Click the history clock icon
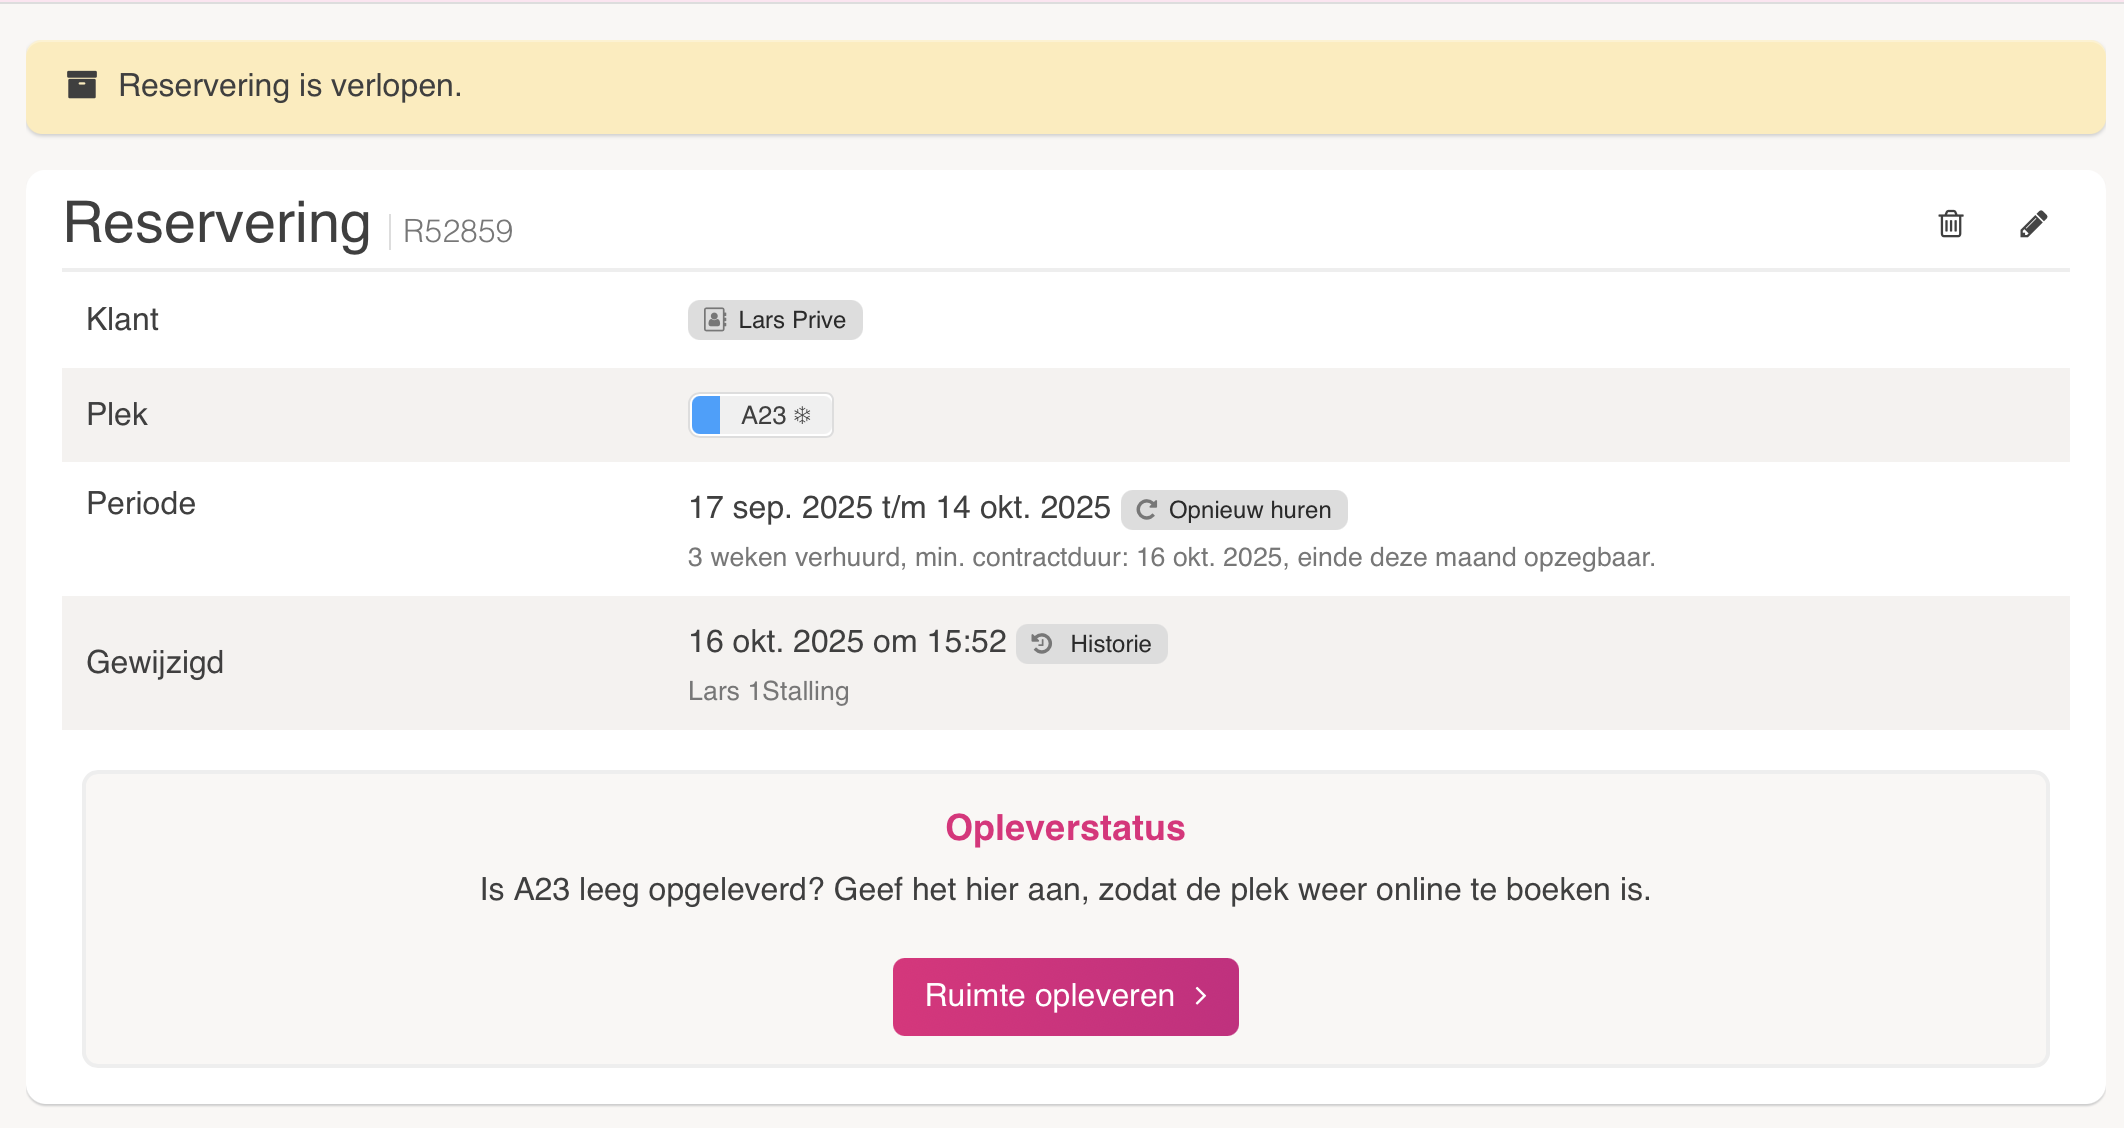 coord(1042,643)
